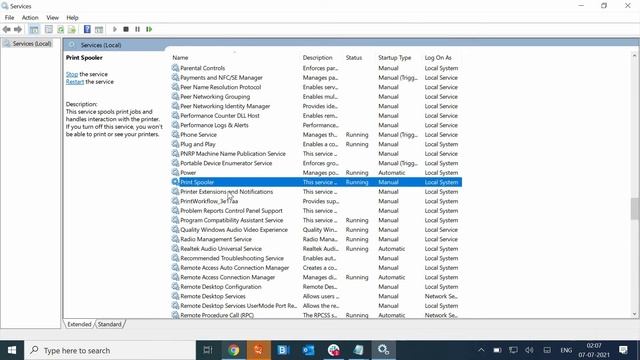Select the Phone Service row
The width and height of the screenshot is (640, 360).
[x=316, y=135]
